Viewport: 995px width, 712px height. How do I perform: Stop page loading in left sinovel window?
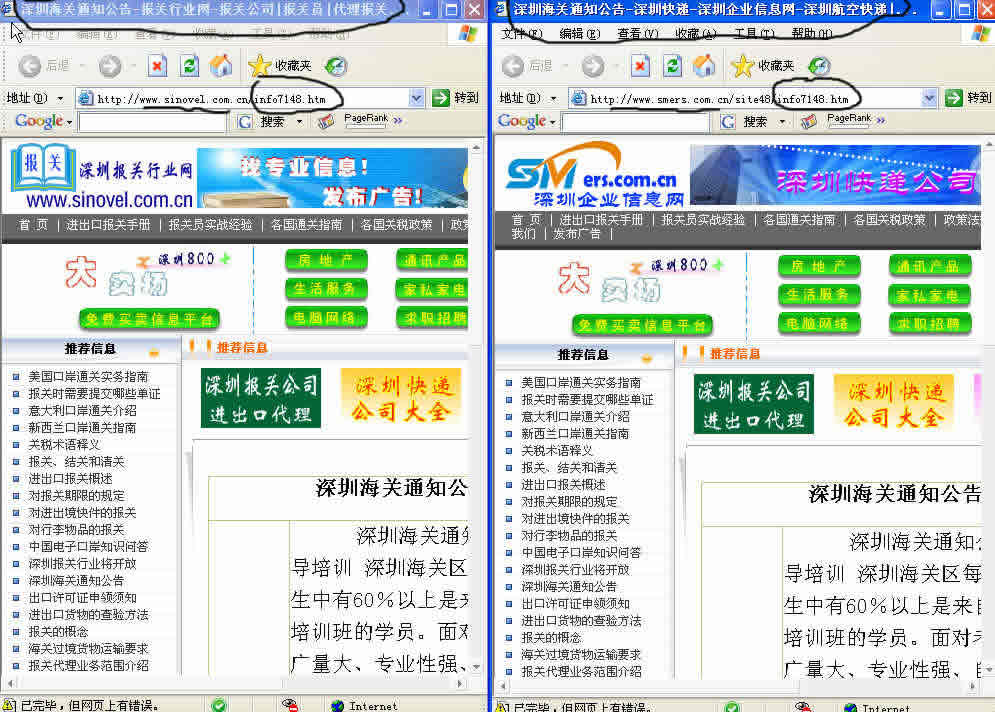coord(157,65)
